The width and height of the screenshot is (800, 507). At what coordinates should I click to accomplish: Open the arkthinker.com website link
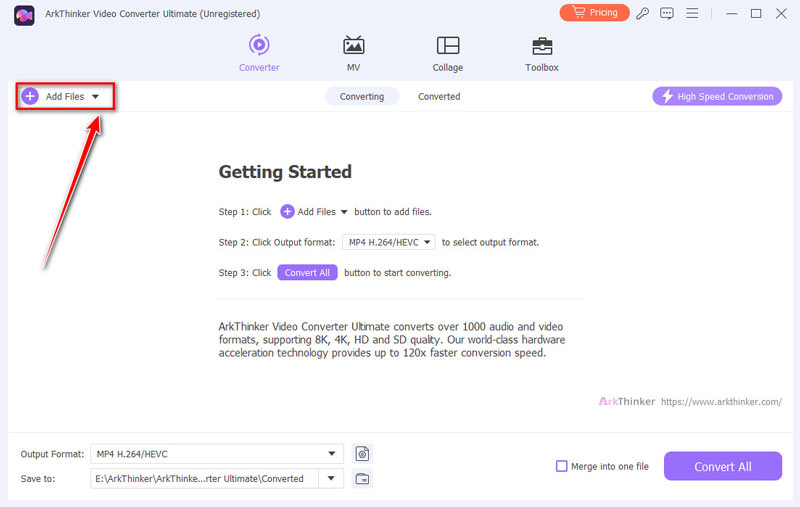click(x=721, y=401)
